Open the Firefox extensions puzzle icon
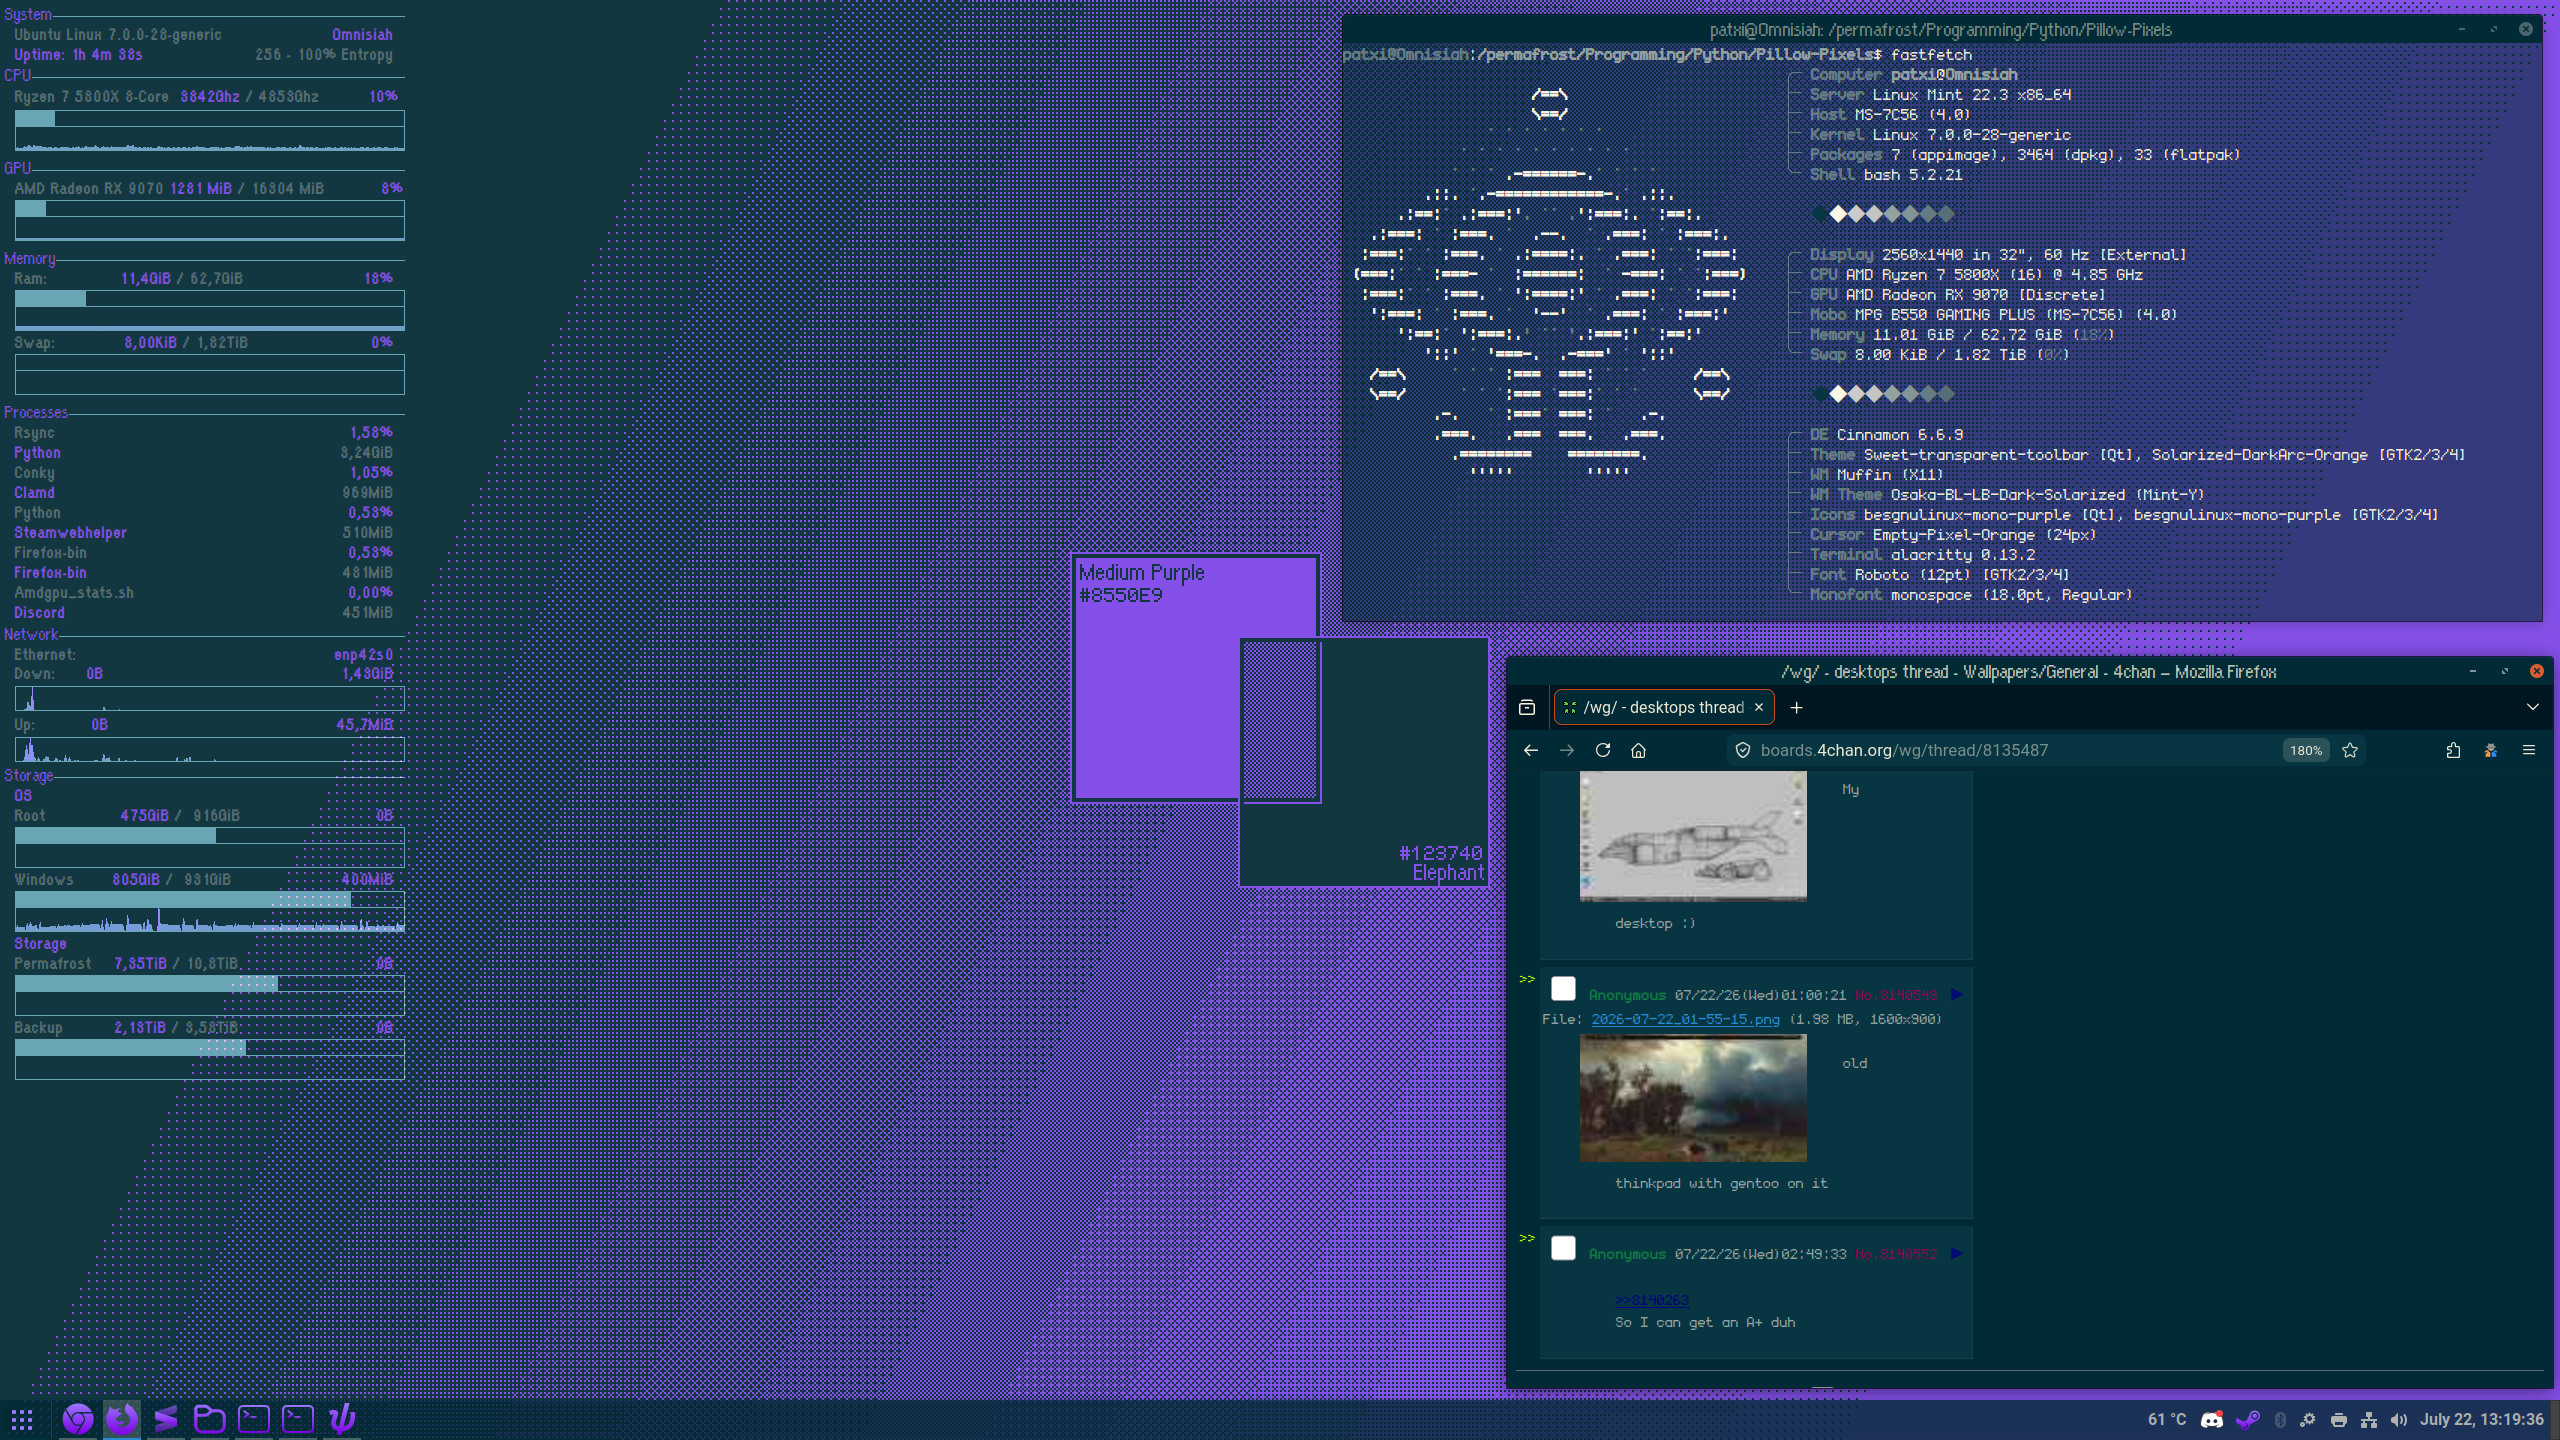This screenshot has height=1440, width=2560. coord(2453,750)
